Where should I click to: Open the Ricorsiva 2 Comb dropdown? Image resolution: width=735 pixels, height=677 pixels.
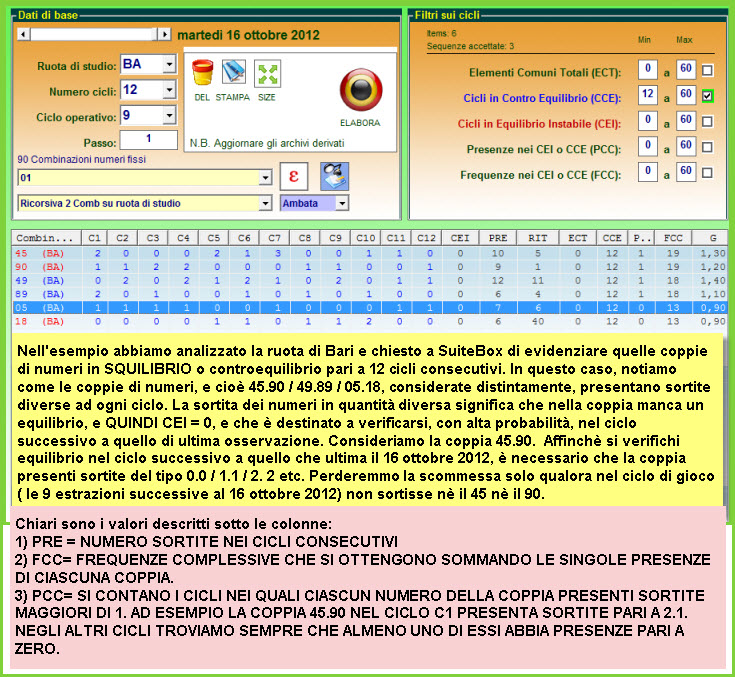265,203
